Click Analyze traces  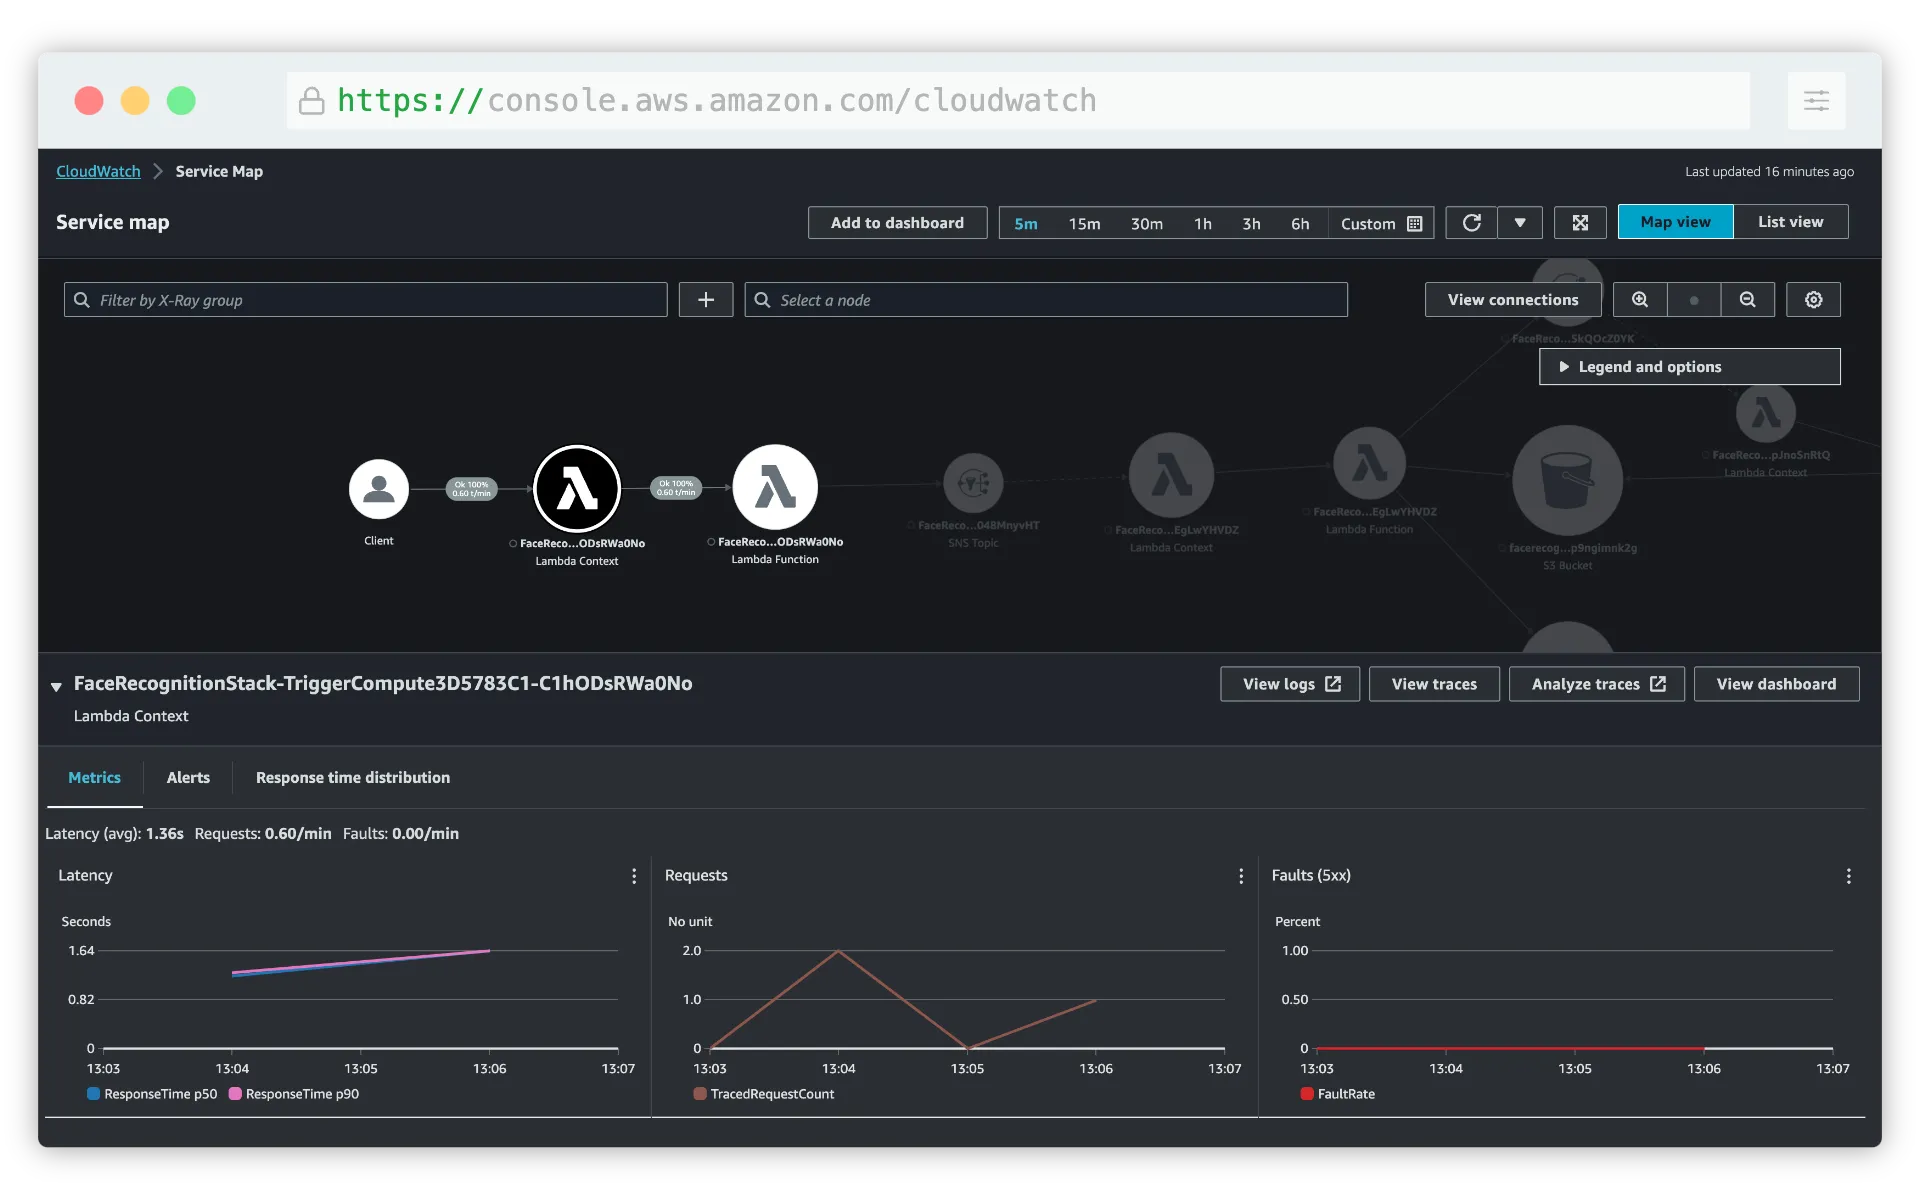[1597, 684]
